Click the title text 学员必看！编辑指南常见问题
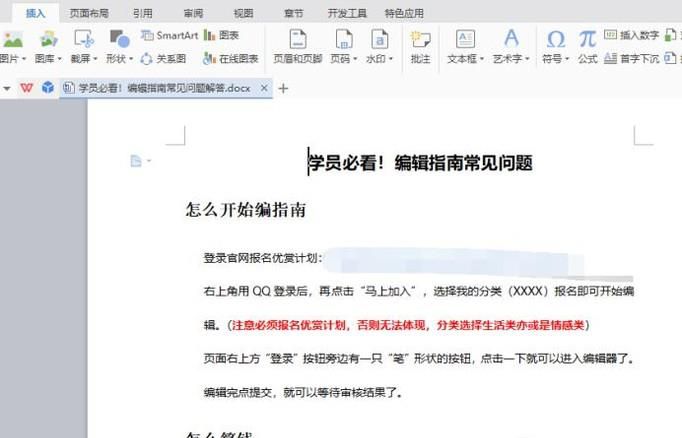Image resolution: width=682 pixels, height=438 pixels. click(x=421, y=163)
